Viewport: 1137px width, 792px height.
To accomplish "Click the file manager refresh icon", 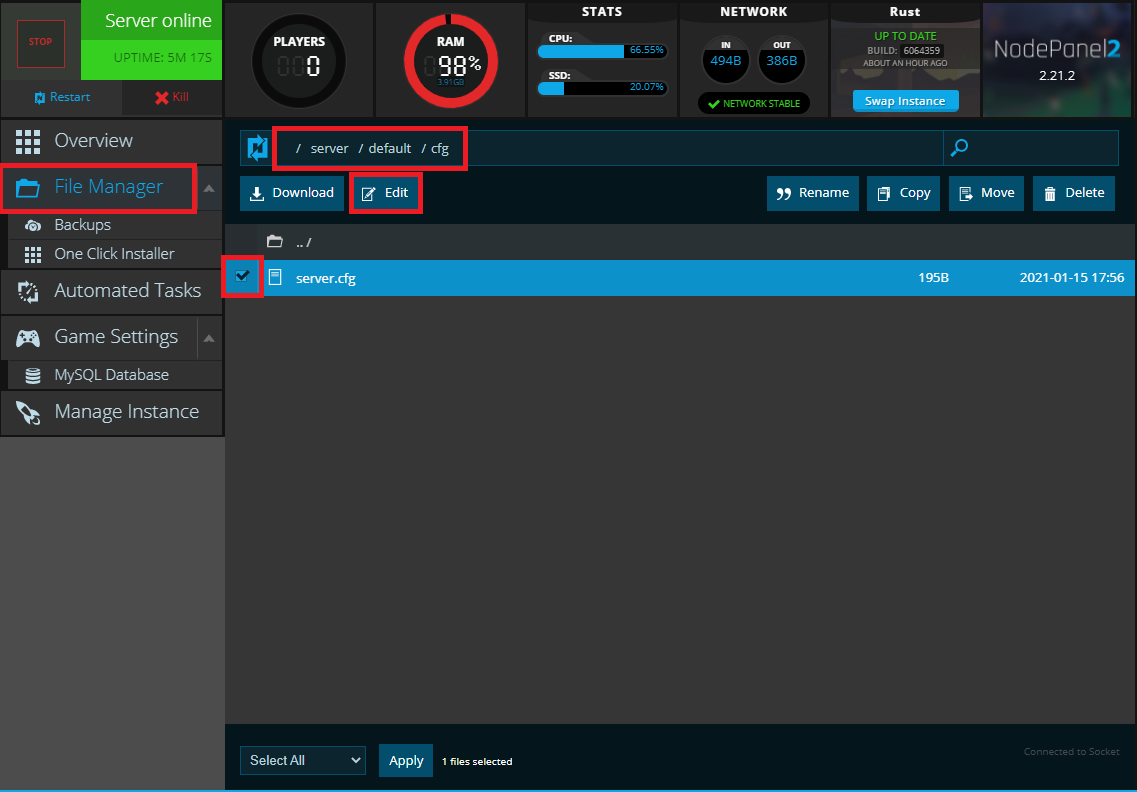I will click(257, 148).
